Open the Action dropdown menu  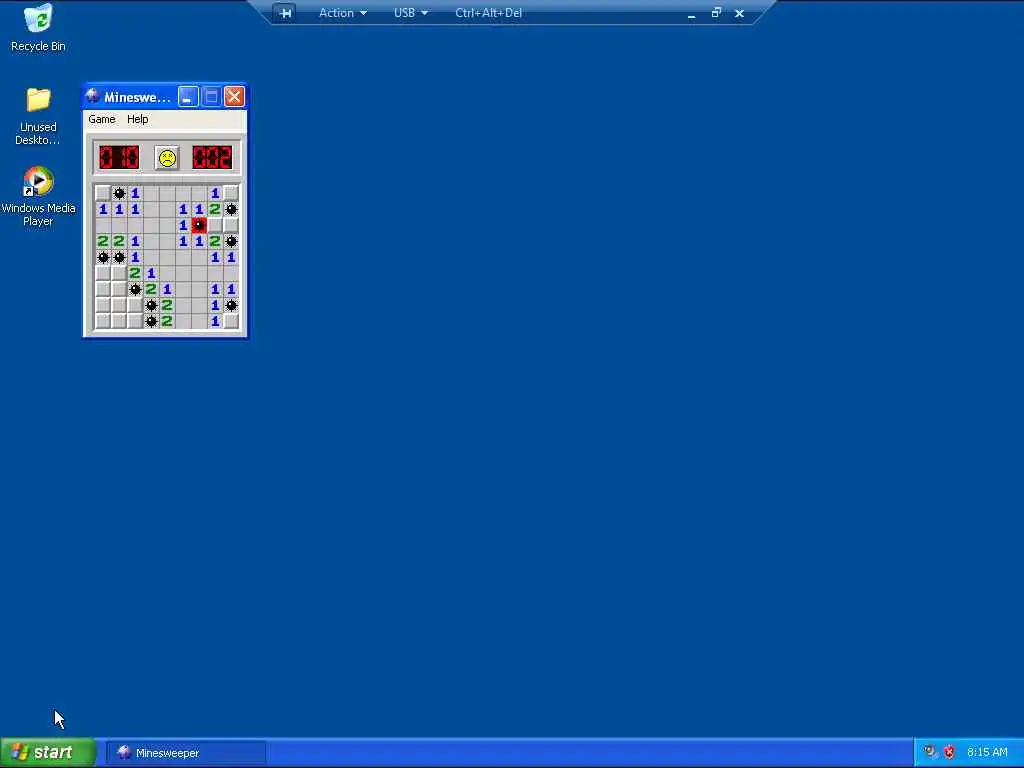click(x=342, y=13)
